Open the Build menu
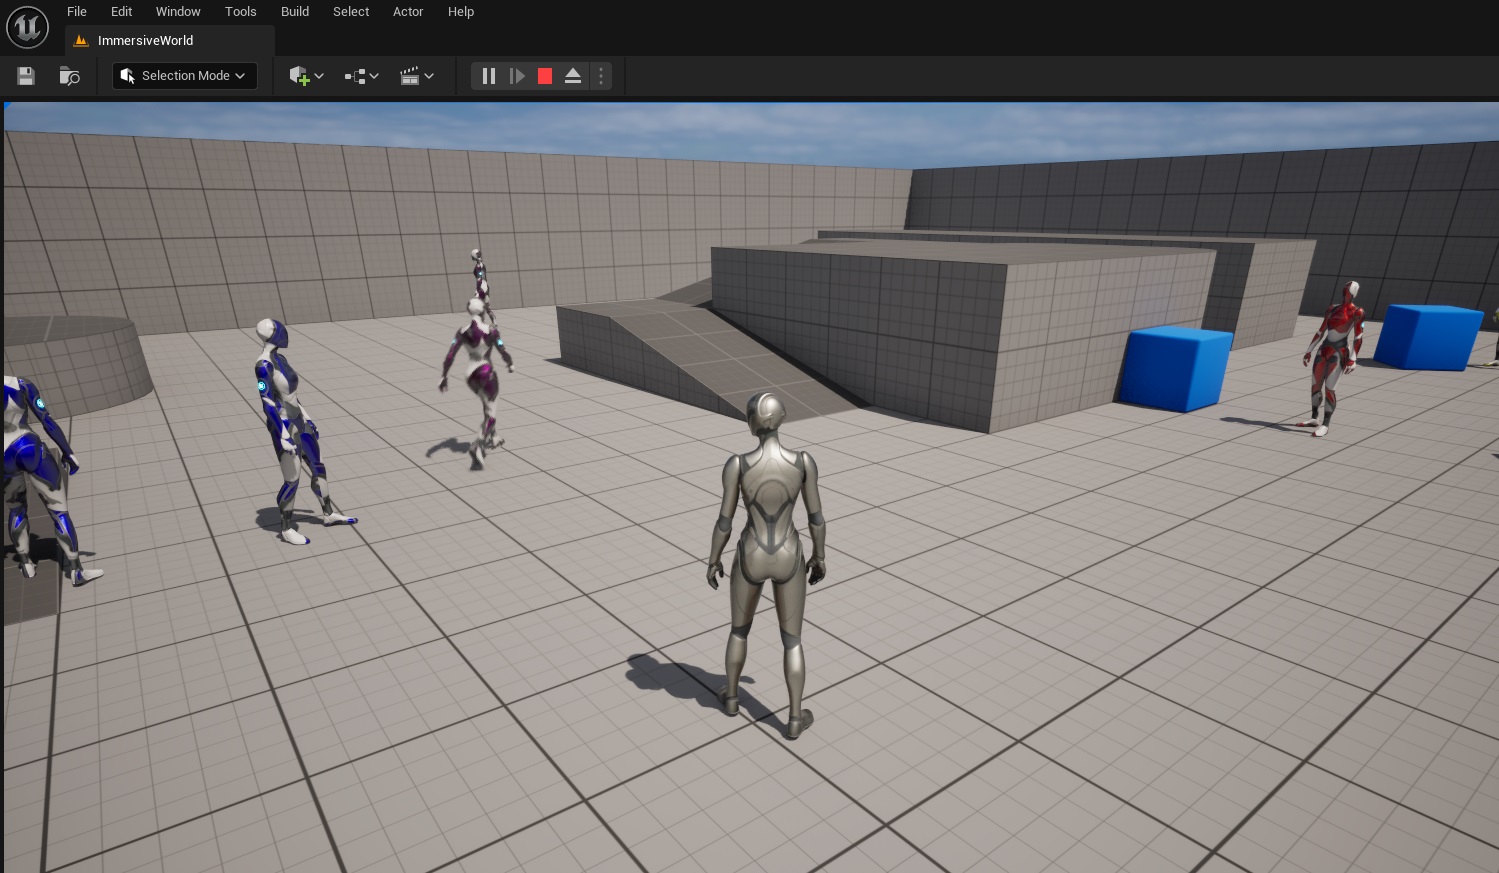Viewport: 1499px width, 873px height. click(x=294, y=11)
